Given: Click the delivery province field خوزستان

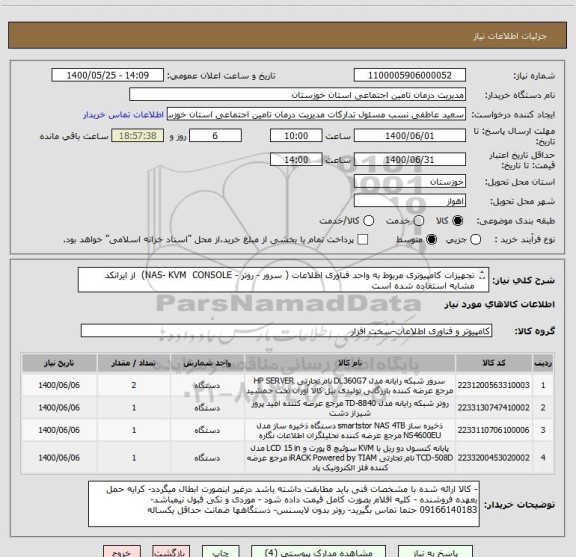Looking at the screenshot, I should (410, 182).
